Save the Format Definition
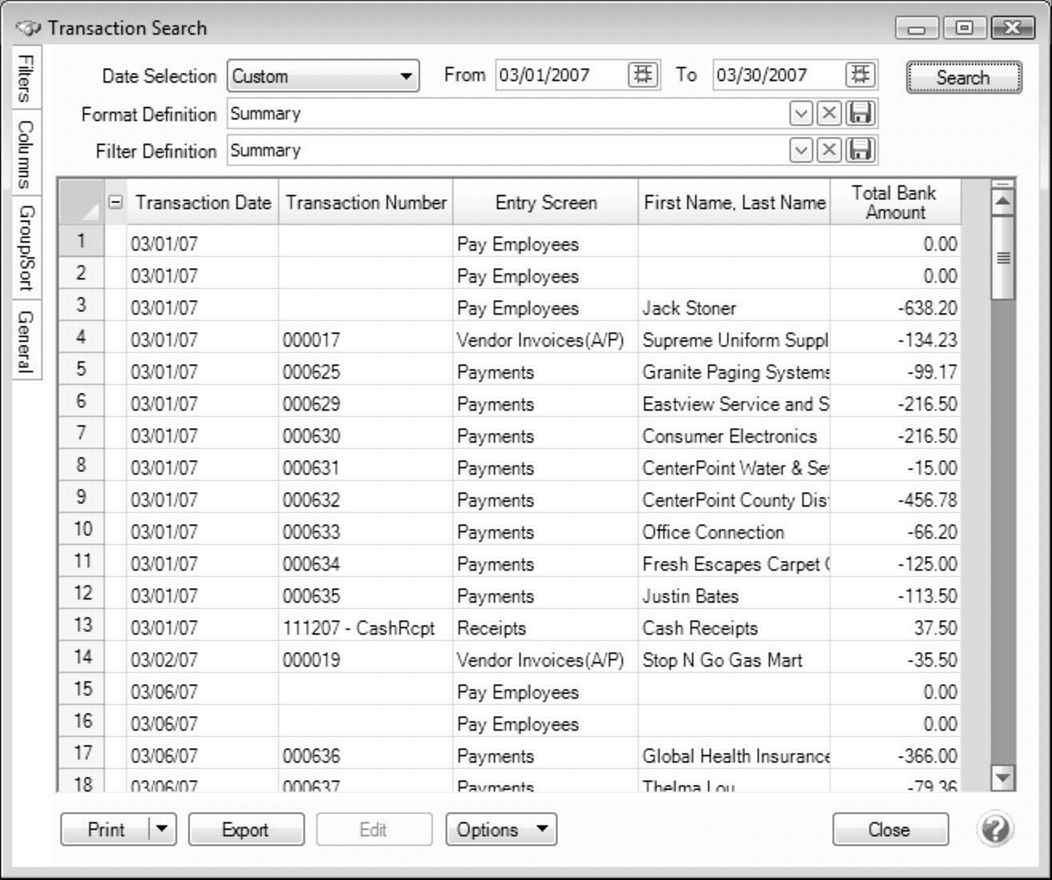The width and height of the screenshot is (1052, 880). tap(861, 114)
